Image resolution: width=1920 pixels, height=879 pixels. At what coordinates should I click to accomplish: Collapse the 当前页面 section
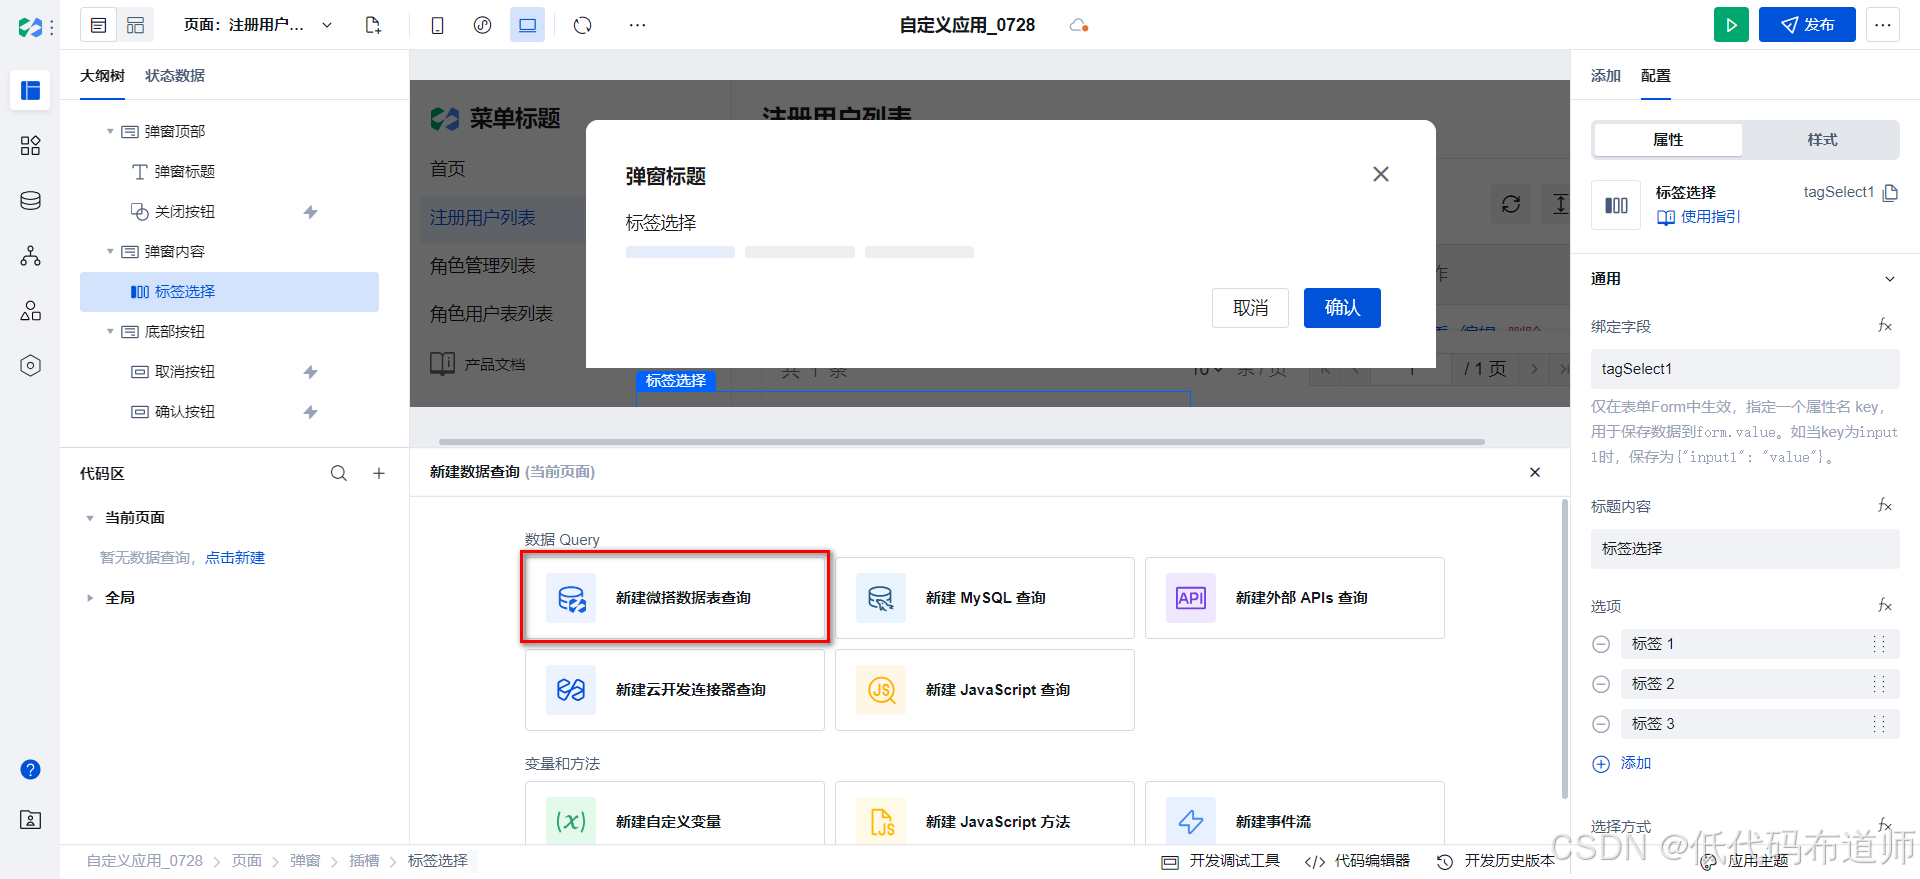(90, 518)
